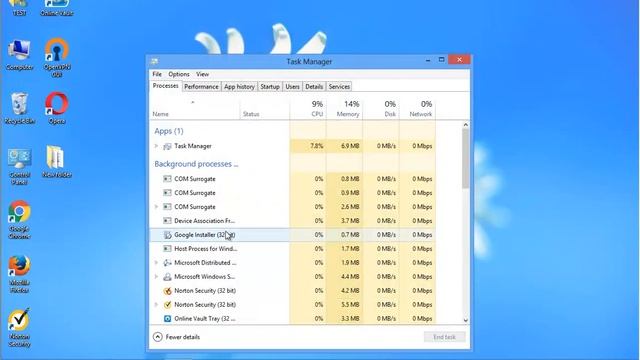The height and width of the screenshot is (360, 640).
Task: Collapse view with Fewer details arrow
Action: (x=158, y=337)
